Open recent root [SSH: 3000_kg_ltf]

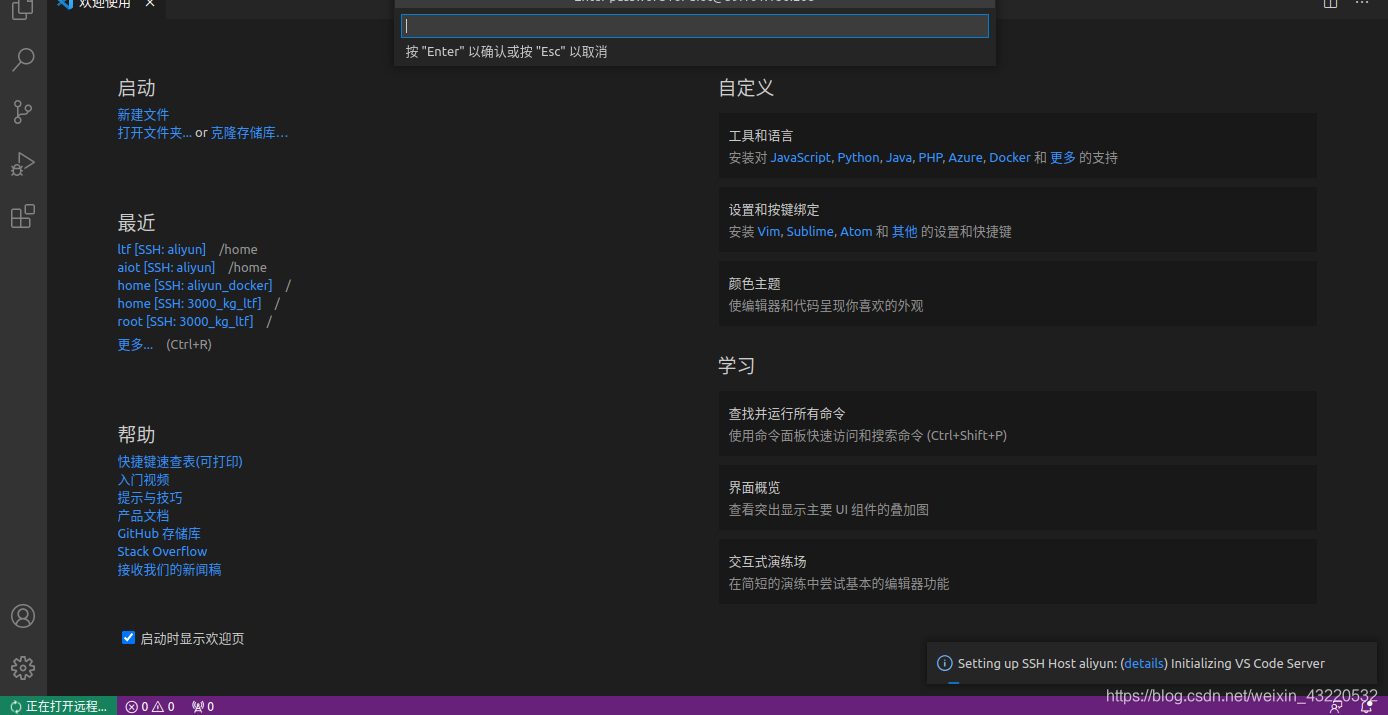(x=185, y=322)
